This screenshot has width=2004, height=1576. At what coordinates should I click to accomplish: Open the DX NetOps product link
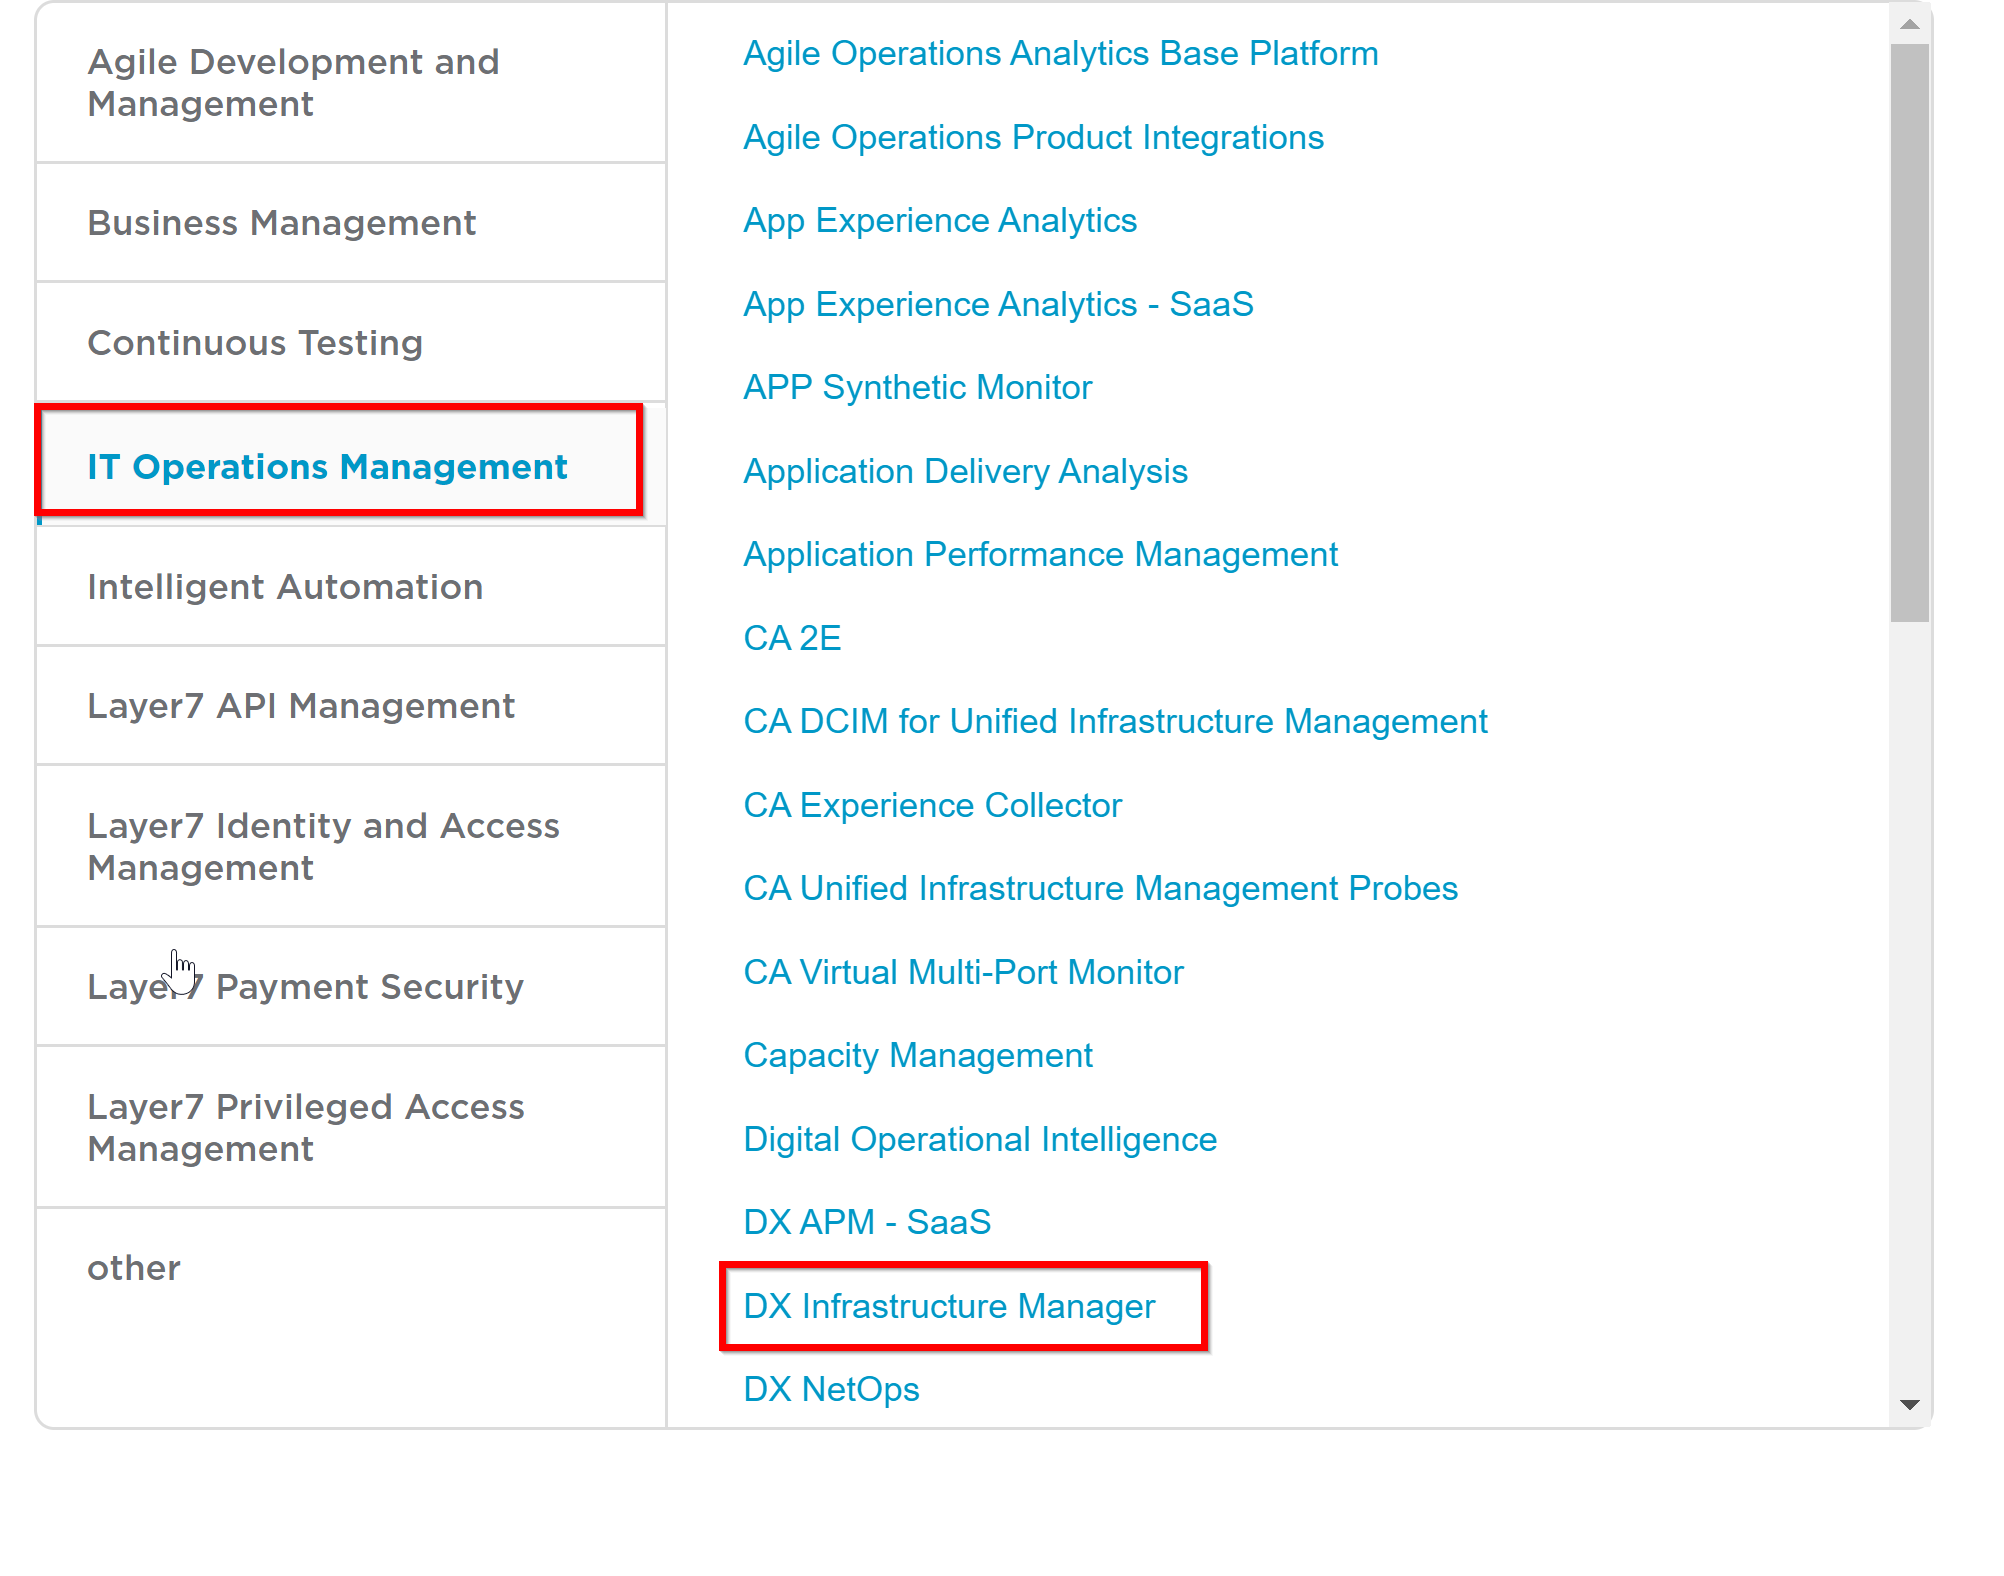click(831, 1389)
